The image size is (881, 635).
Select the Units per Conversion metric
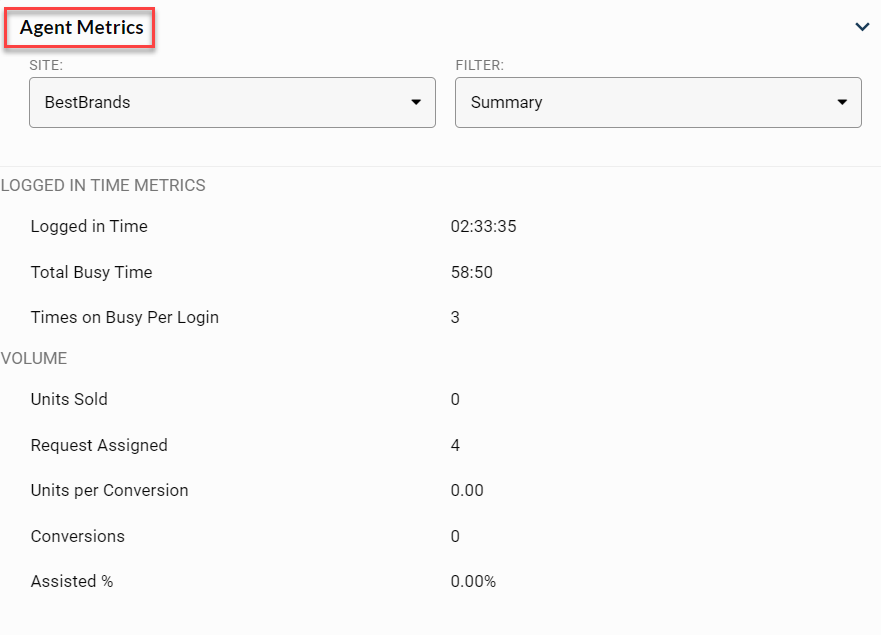[109, 490]
